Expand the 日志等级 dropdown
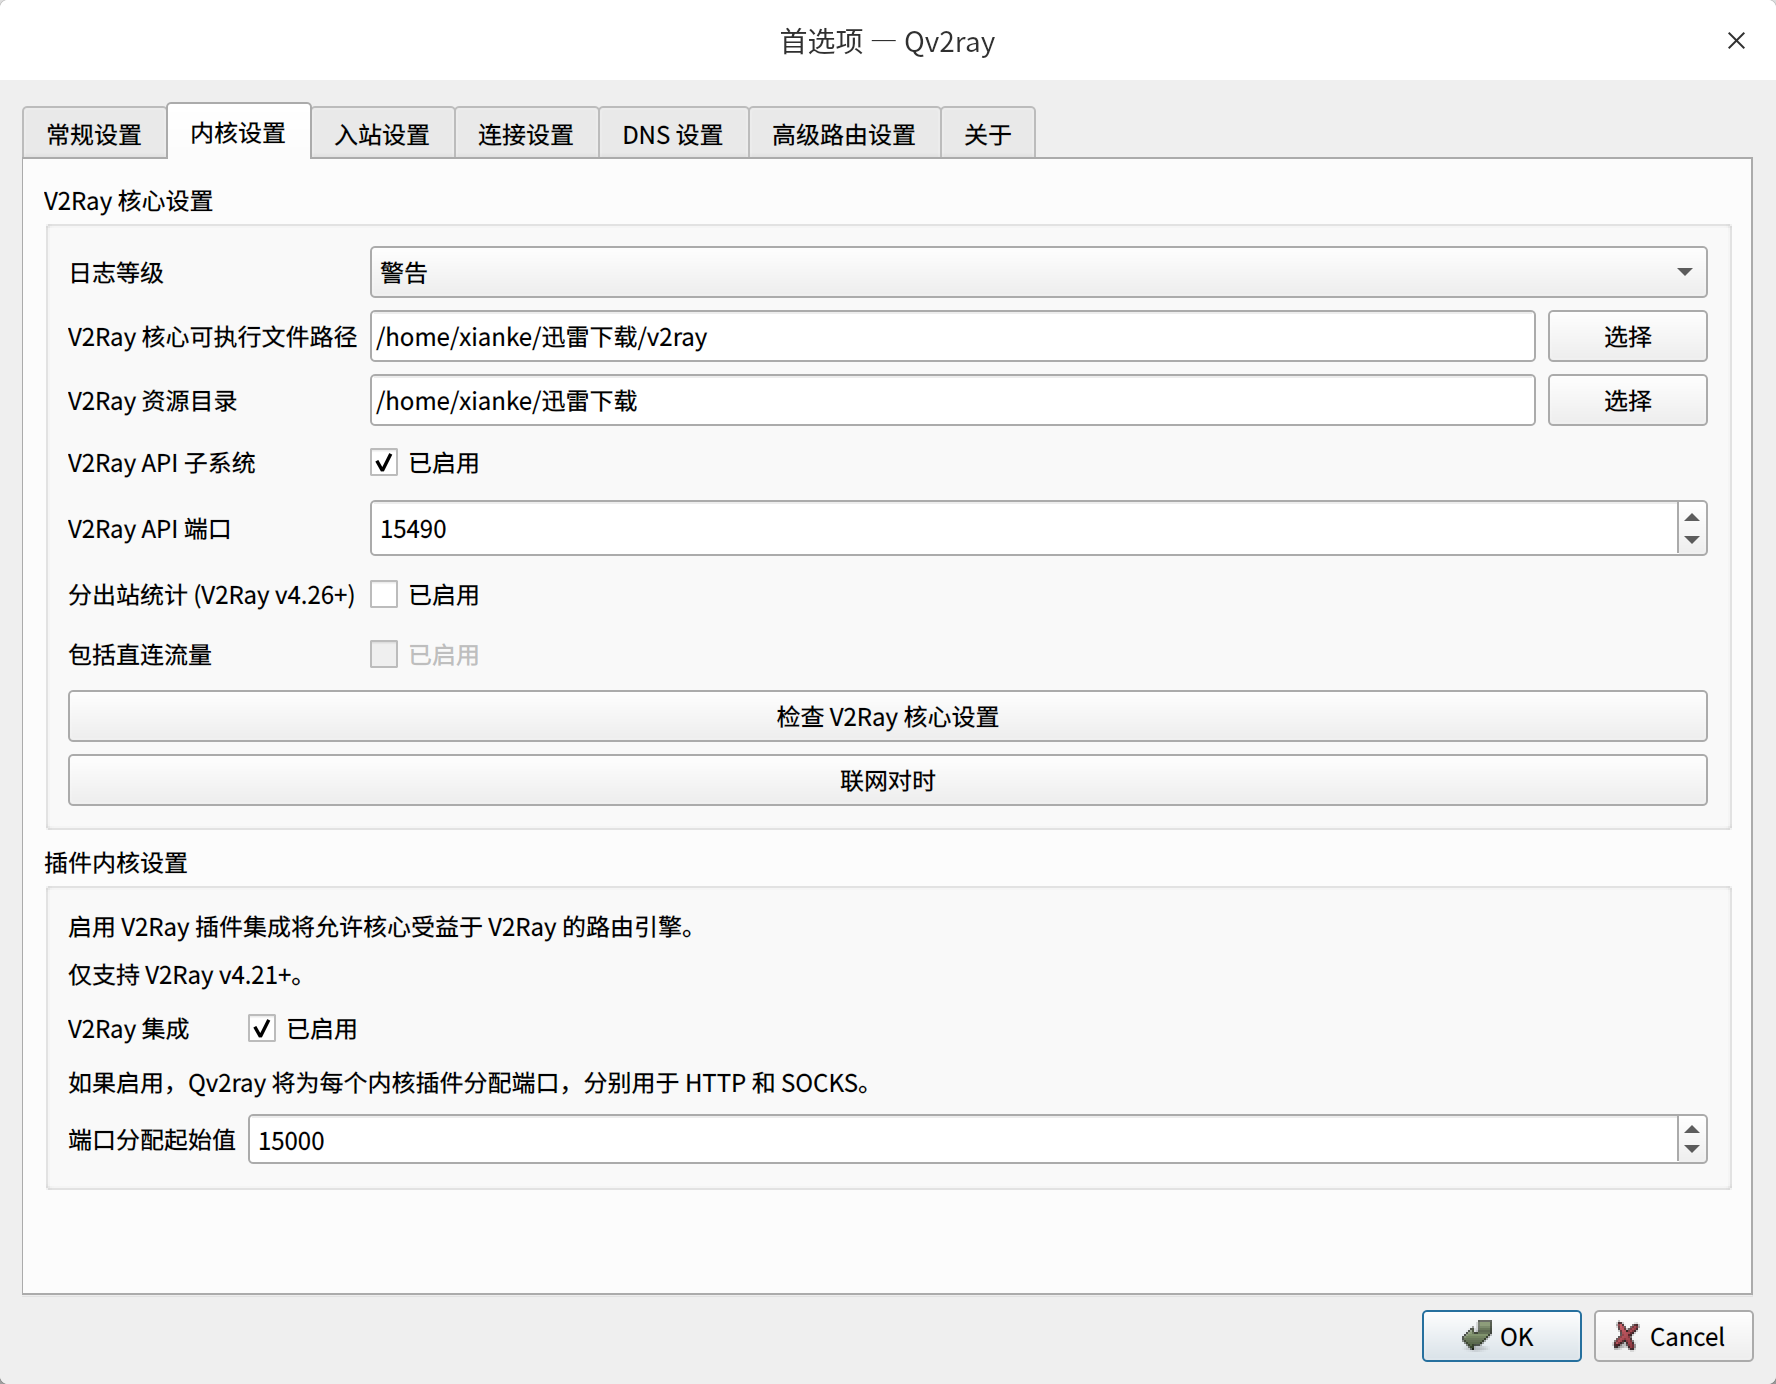Screen dimensions: 1776x1384 [x=1038, y=272]
